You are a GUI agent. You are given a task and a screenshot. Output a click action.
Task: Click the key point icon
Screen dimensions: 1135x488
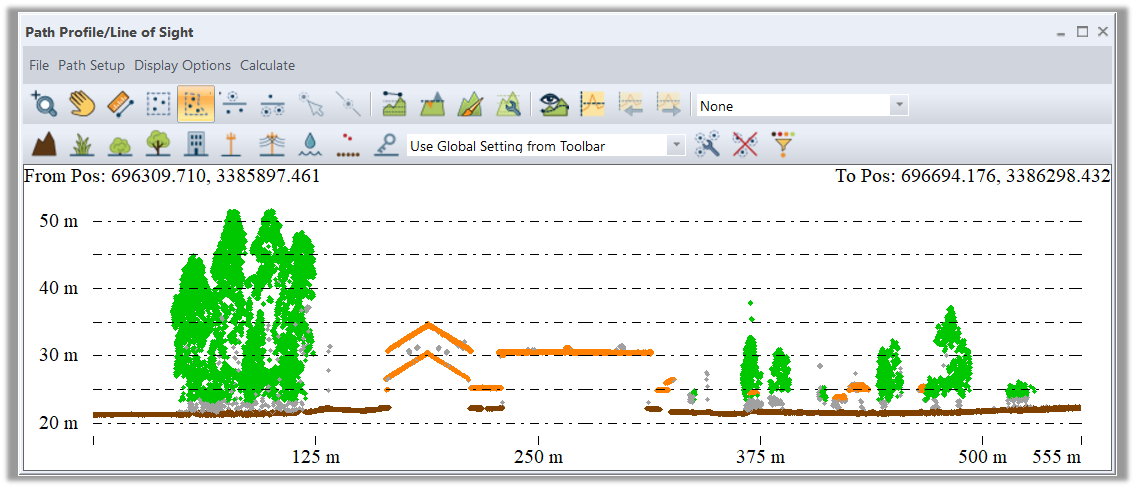point(386,144)
